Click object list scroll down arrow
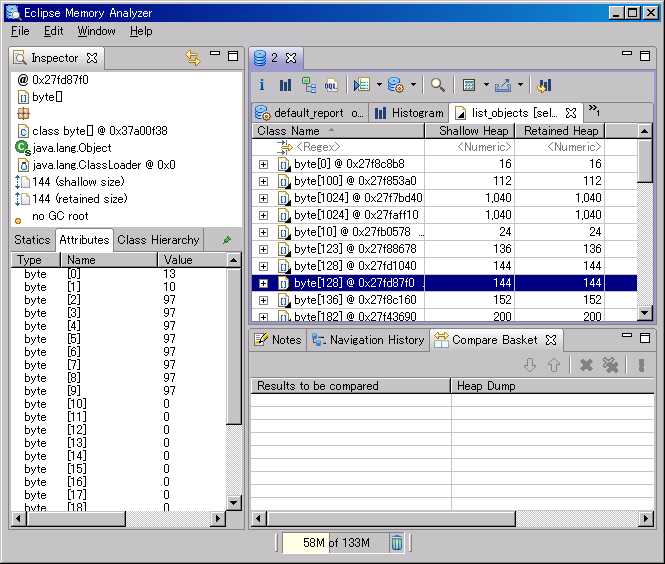Screen dimensions: 665x564 tap(645, 313)
